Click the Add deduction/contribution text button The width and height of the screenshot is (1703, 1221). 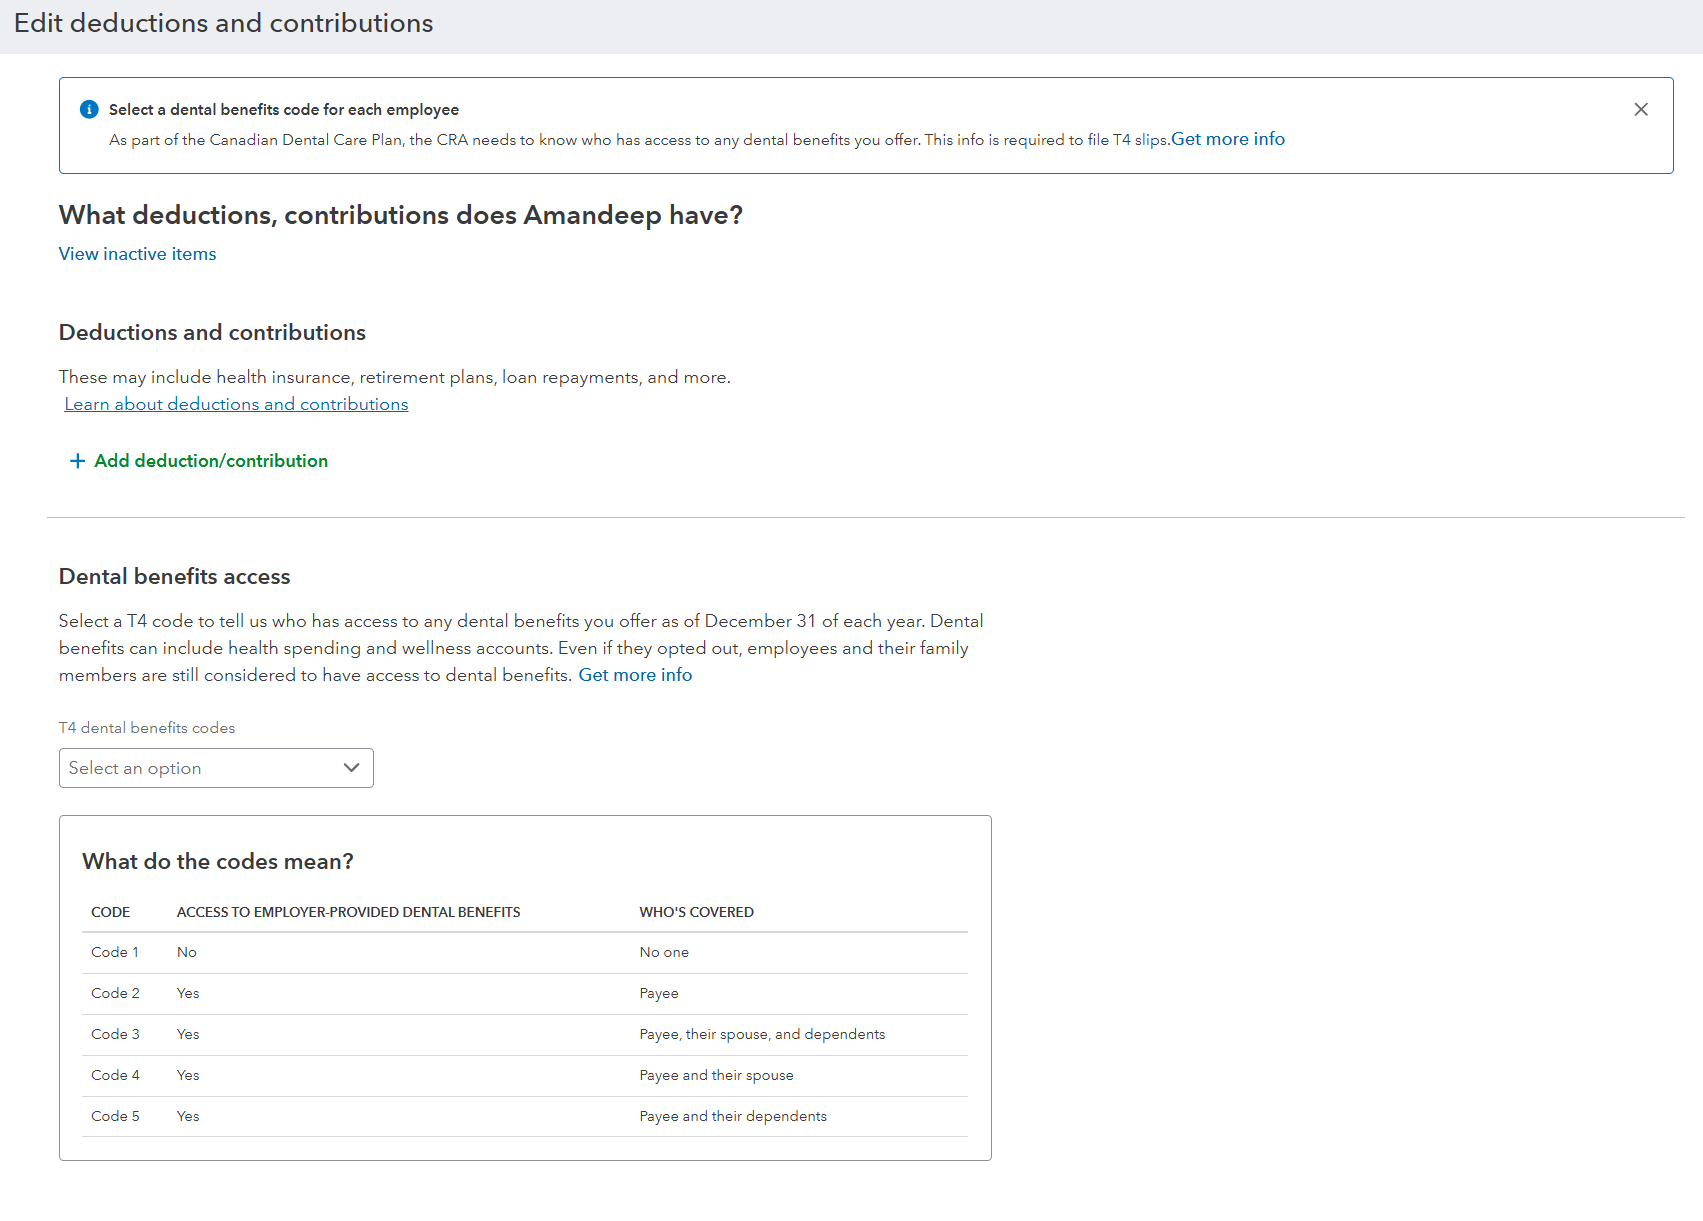point(211,461)
